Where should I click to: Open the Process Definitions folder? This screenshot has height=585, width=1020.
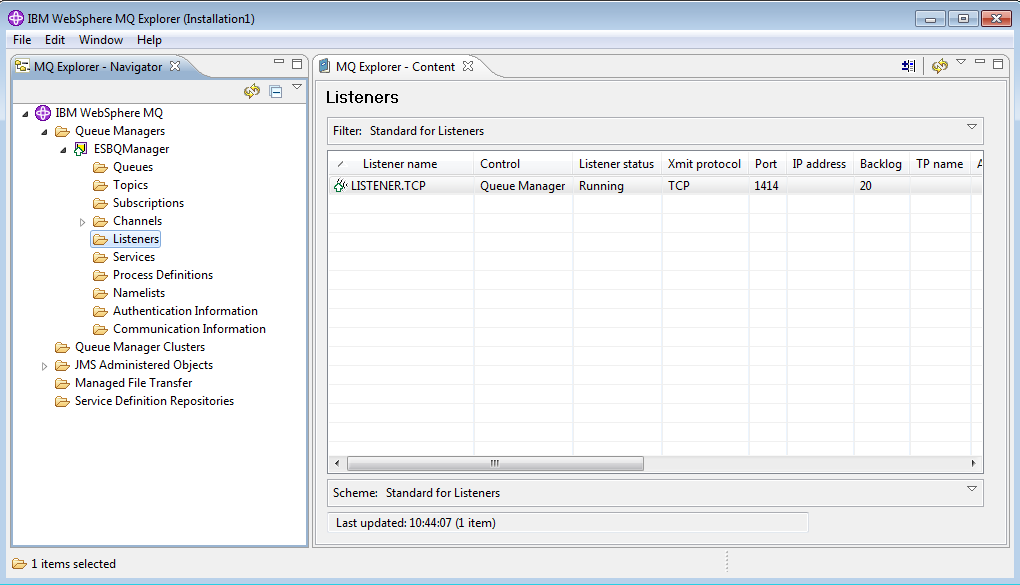[x=163, y=275]
